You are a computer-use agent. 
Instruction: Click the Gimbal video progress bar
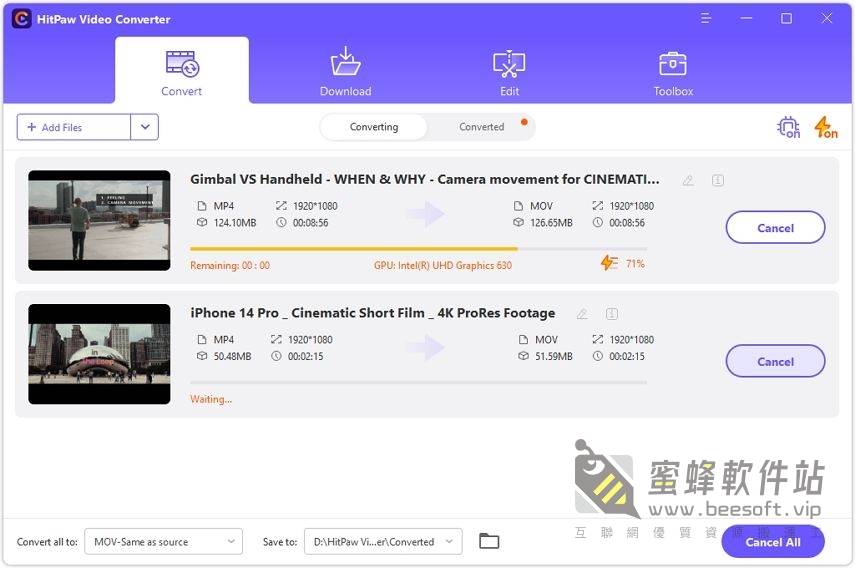(418, 249)
